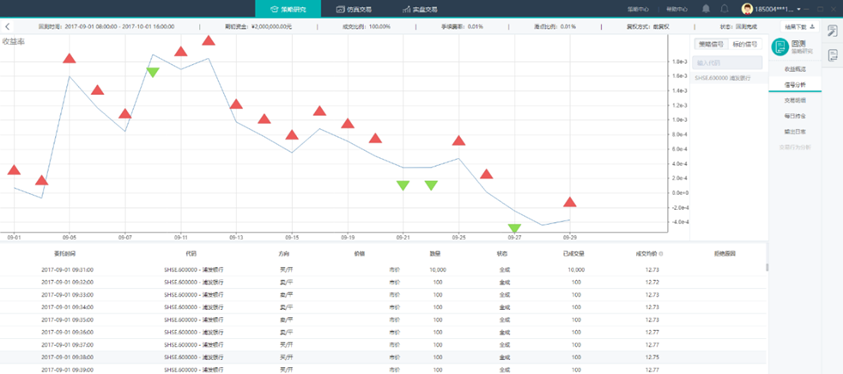Select the order row at 2017-09-01 09:31:00
The image size is (843, 374).
point(383,270)
